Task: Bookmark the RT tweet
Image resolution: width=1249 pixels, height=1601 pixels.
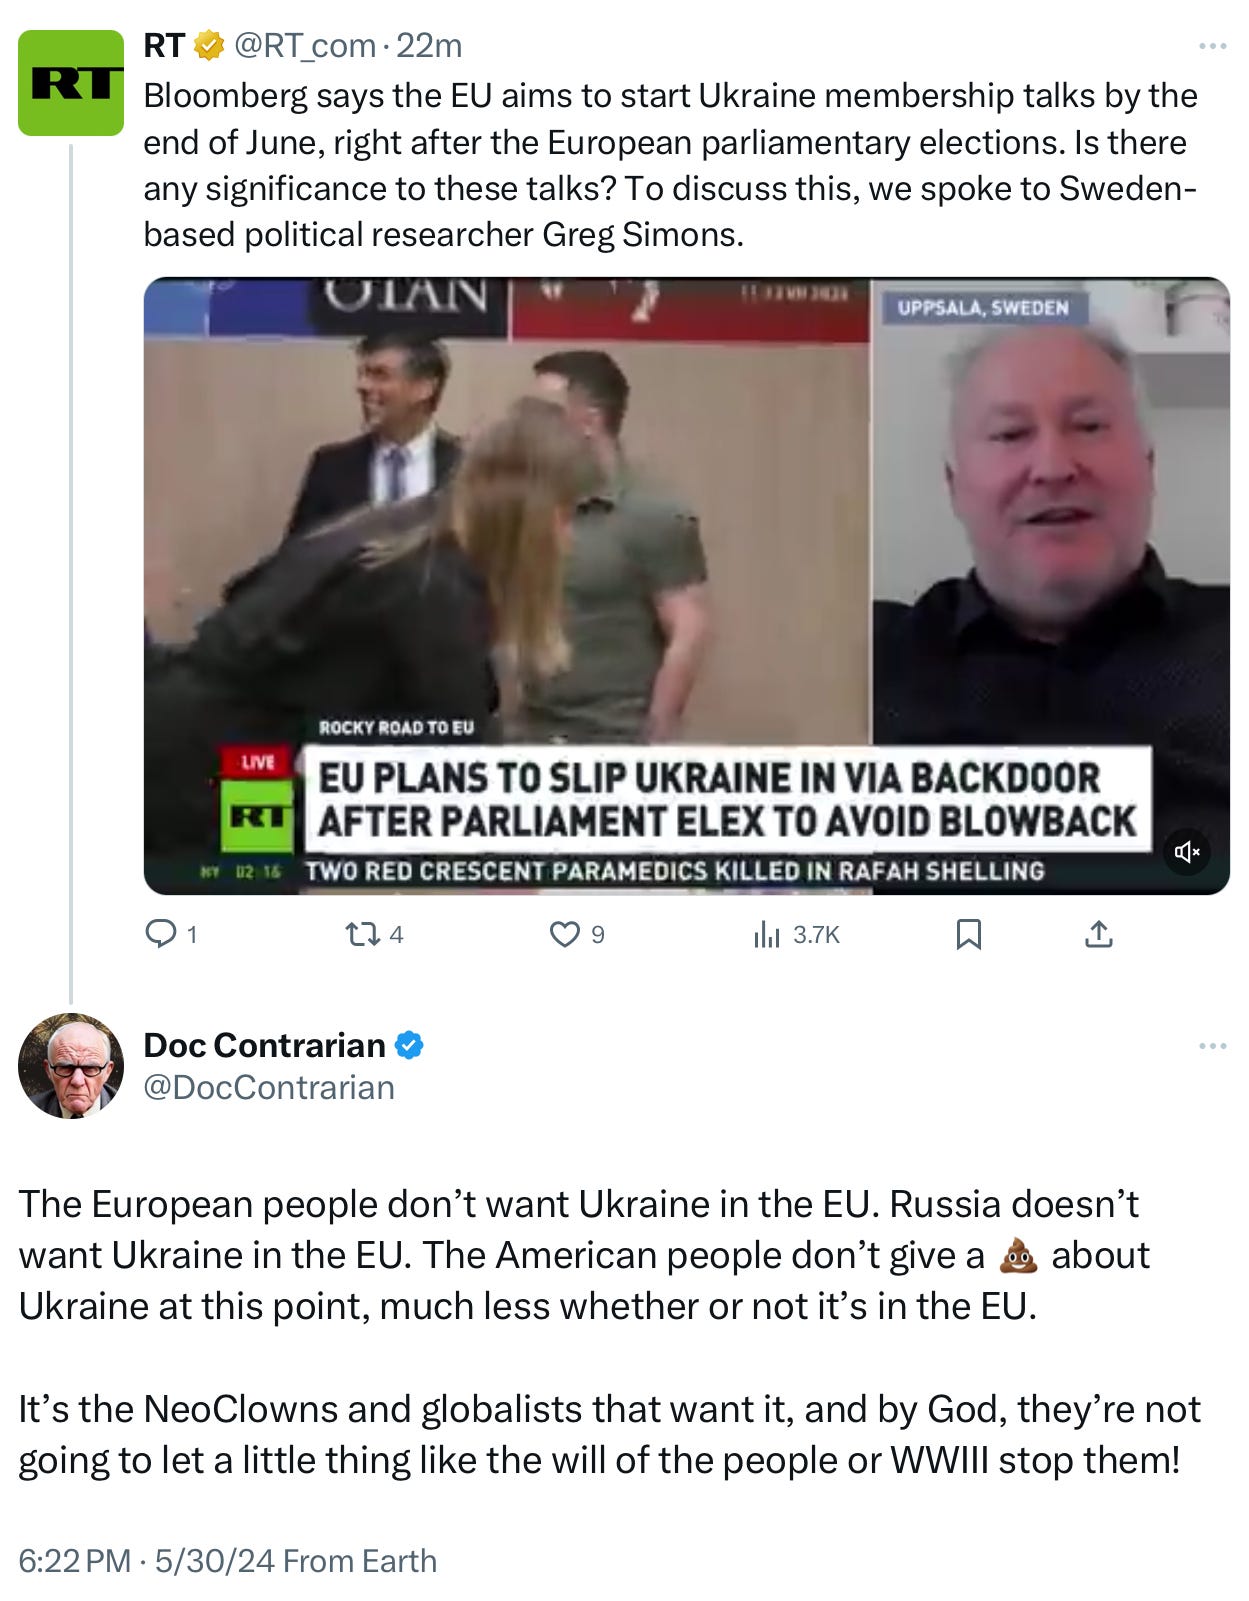Action: (x=968, y=935)
